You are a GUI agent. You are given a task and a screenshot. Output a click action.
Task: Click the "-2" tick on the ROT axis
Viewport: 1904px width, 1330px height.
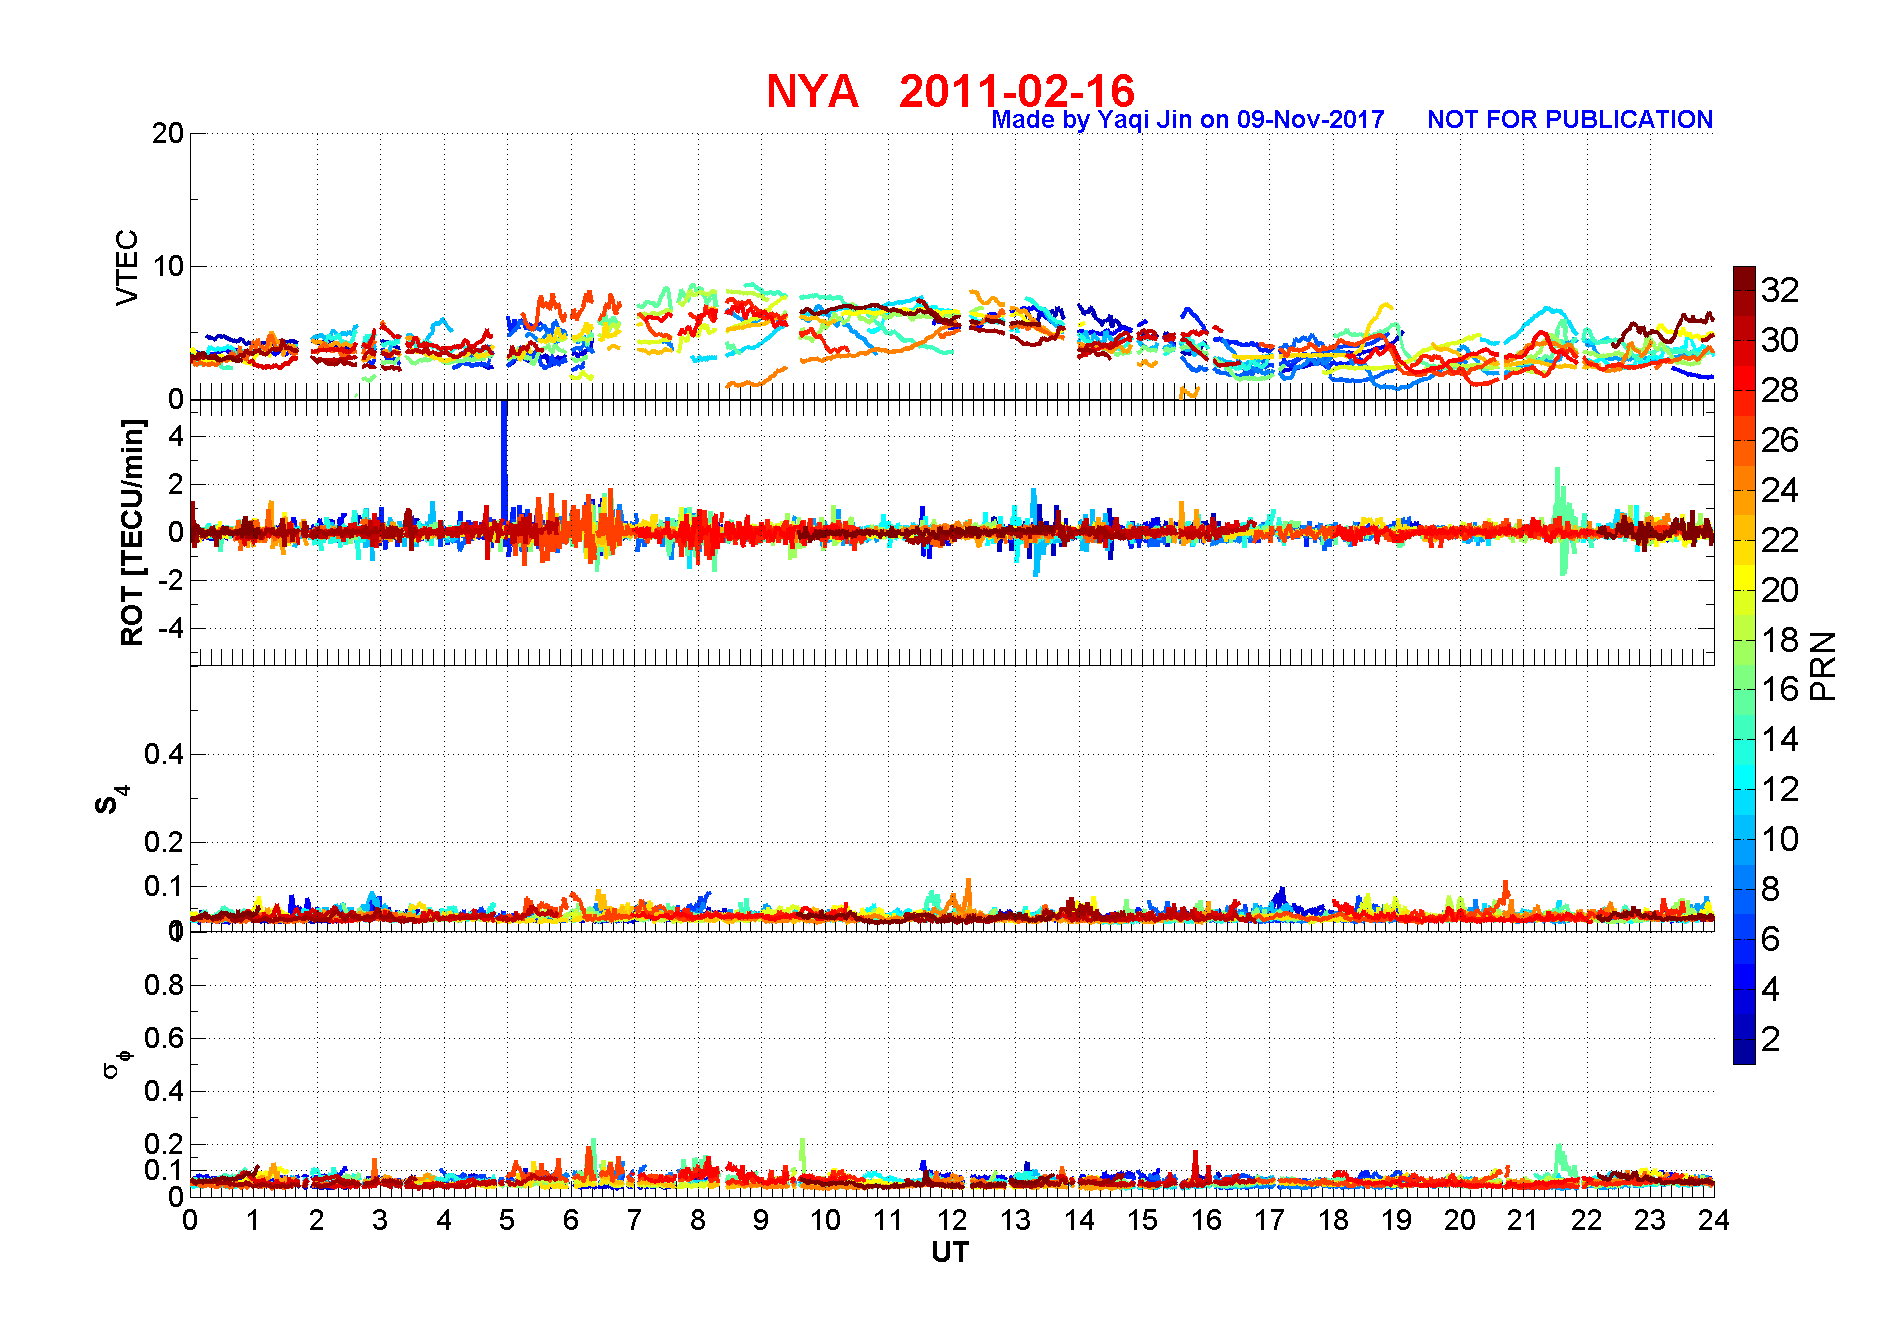171,581
